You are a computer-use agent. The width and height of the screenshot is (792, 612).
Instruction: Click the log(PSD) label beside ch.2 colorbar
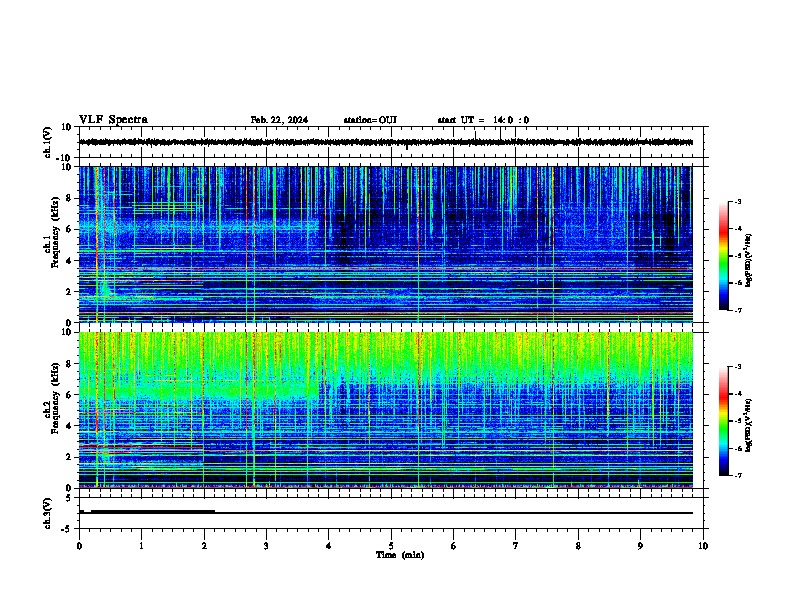(749, 425)
